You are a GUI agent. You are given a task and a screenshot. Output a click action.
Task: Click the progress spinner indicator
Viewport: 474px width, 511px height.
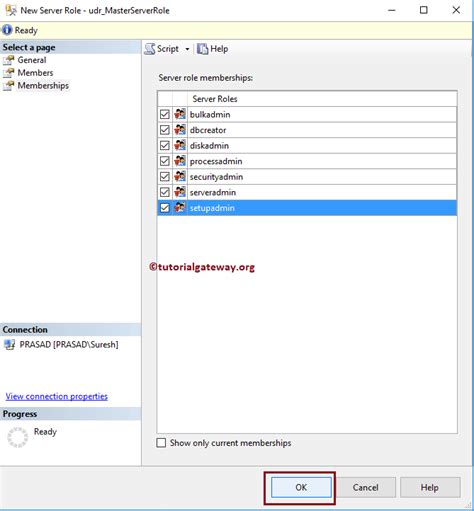pyautogui.click(x=17, y=437)
